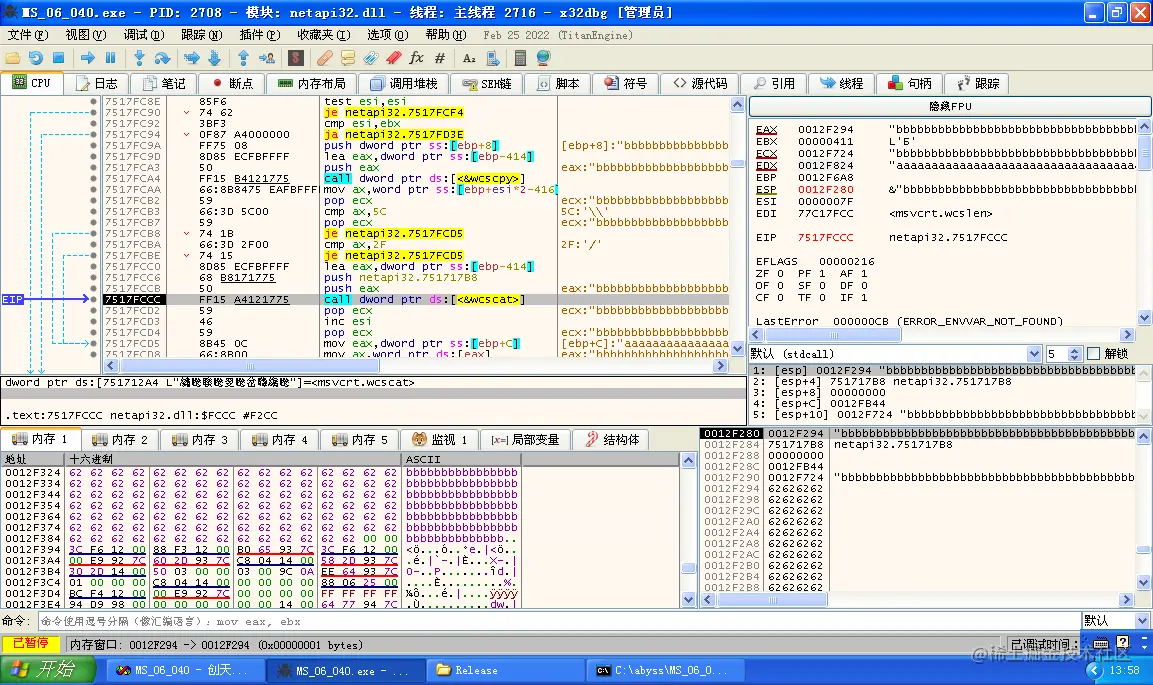The height and width of the screenshot is (685, 1153).
Task: Switch to the 内存布局 tab
Action: (x=312, y=84)
